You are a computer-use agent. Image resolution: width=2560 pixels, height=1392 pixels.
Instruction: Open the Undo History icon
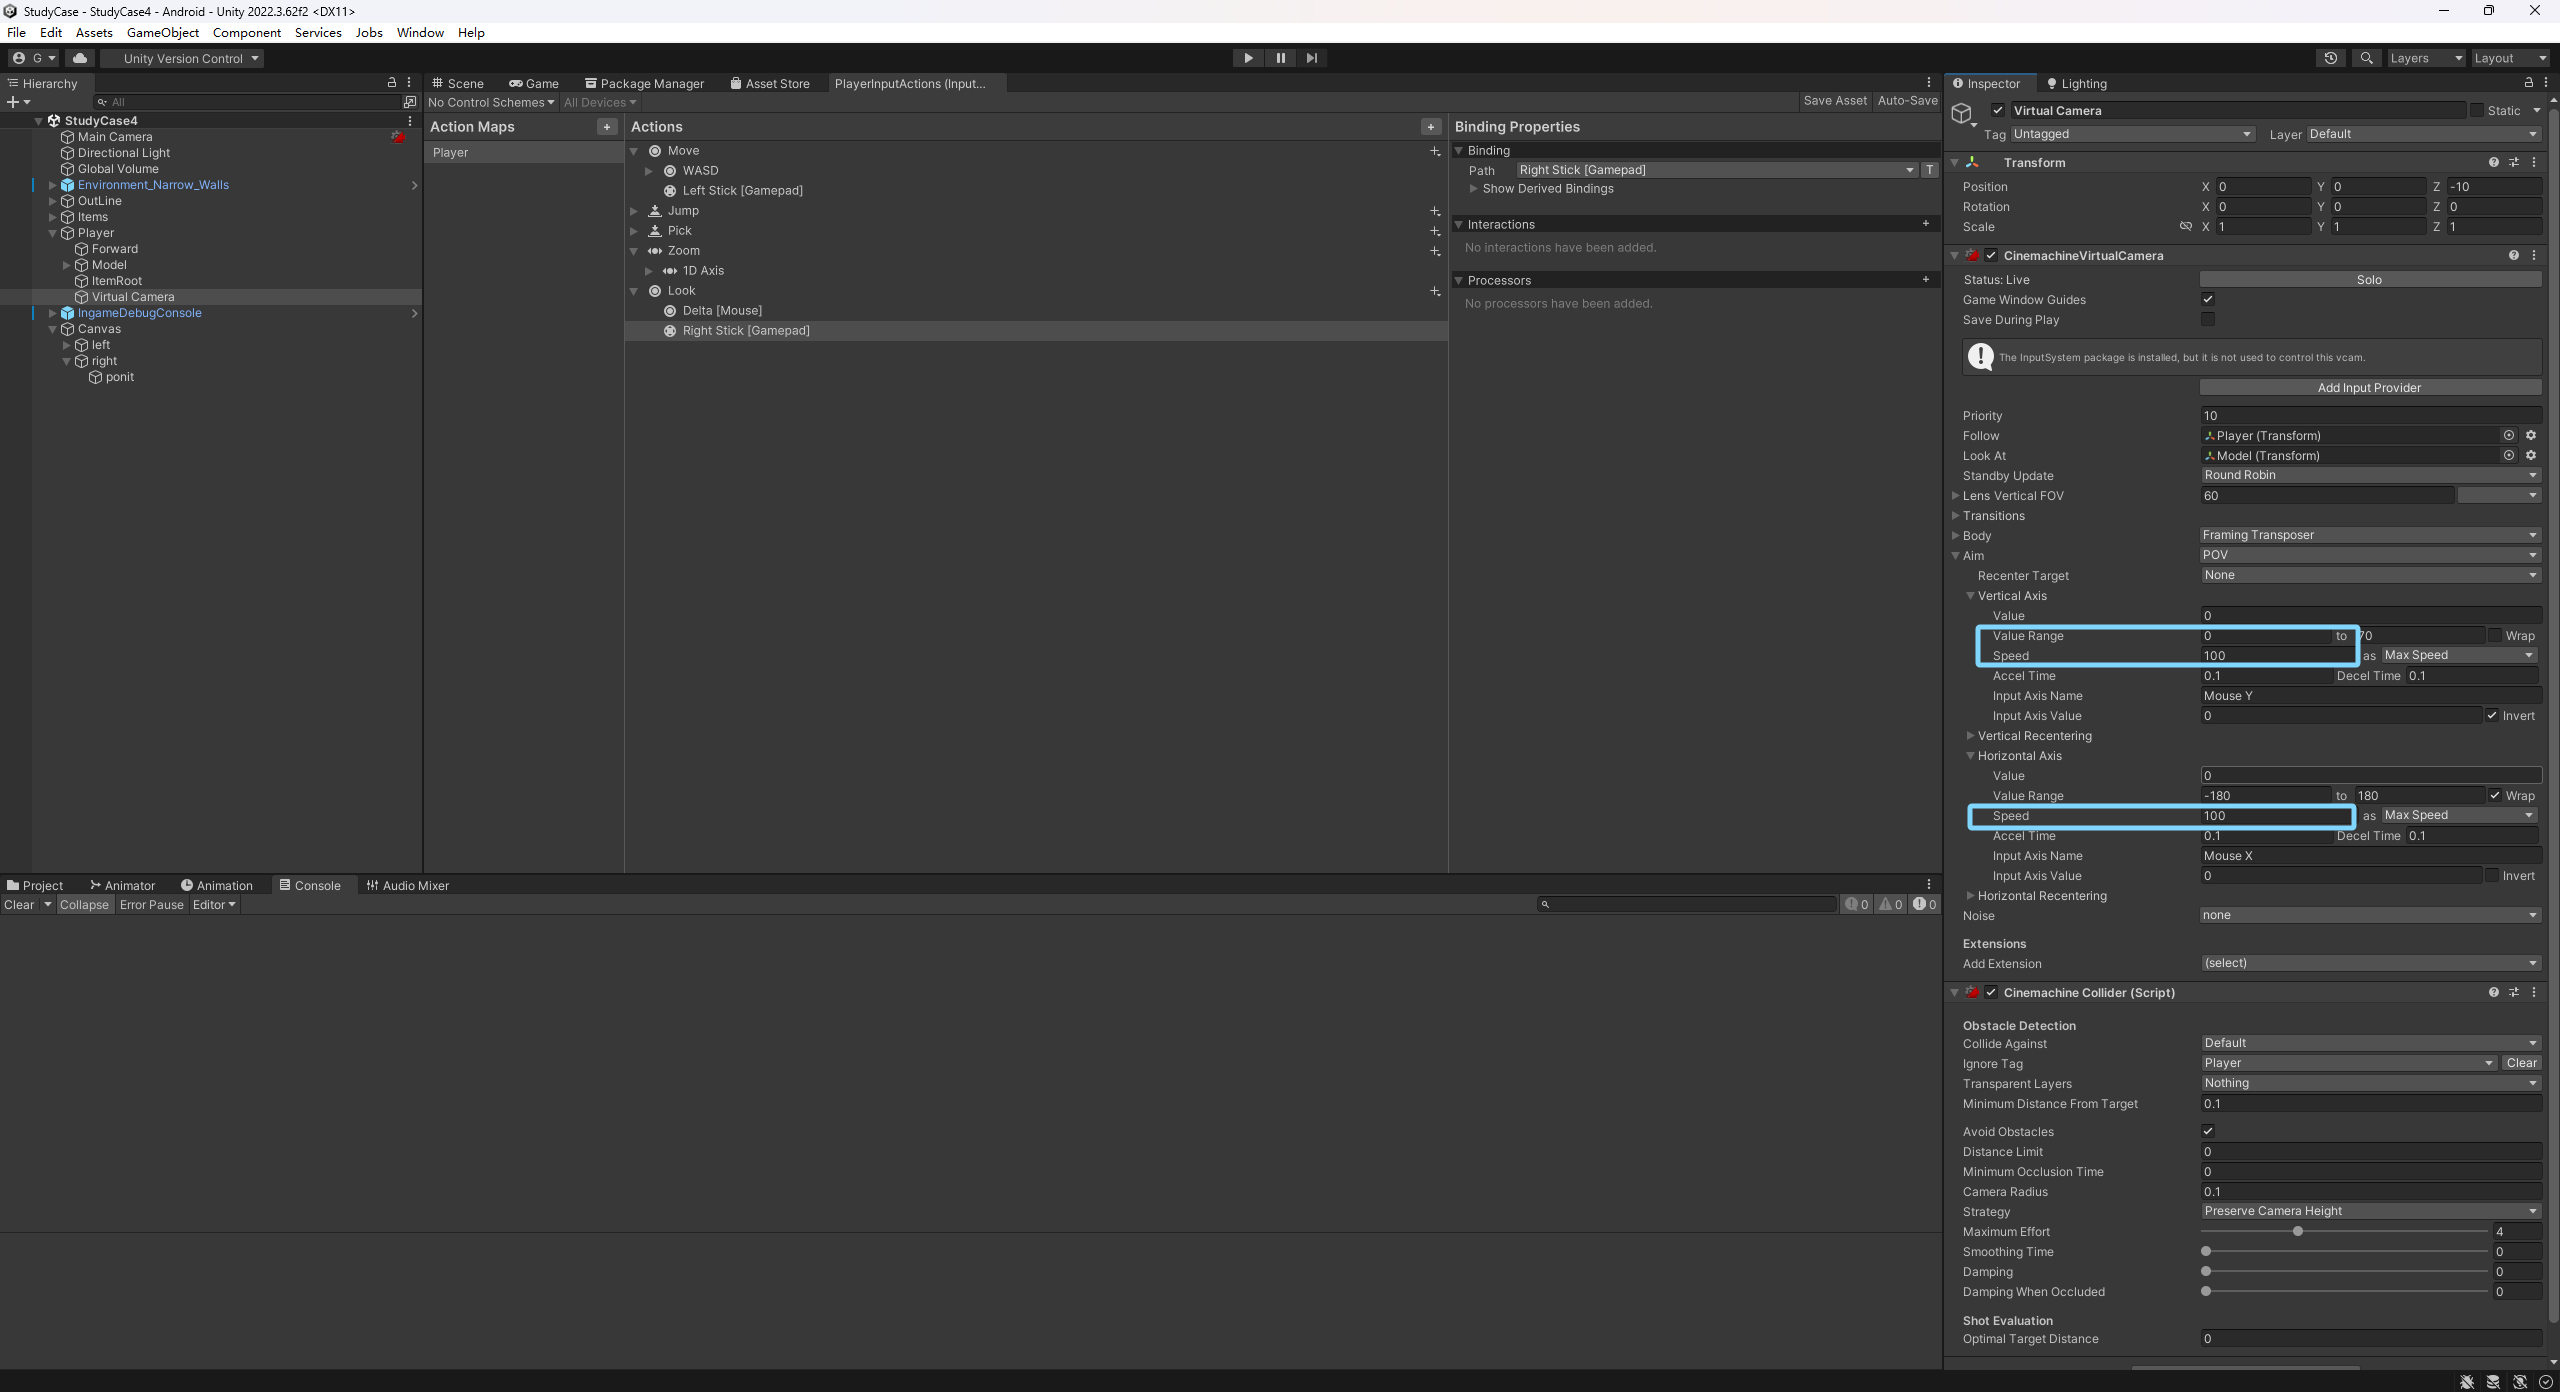pyautogui.click(x=2331, y=58)
